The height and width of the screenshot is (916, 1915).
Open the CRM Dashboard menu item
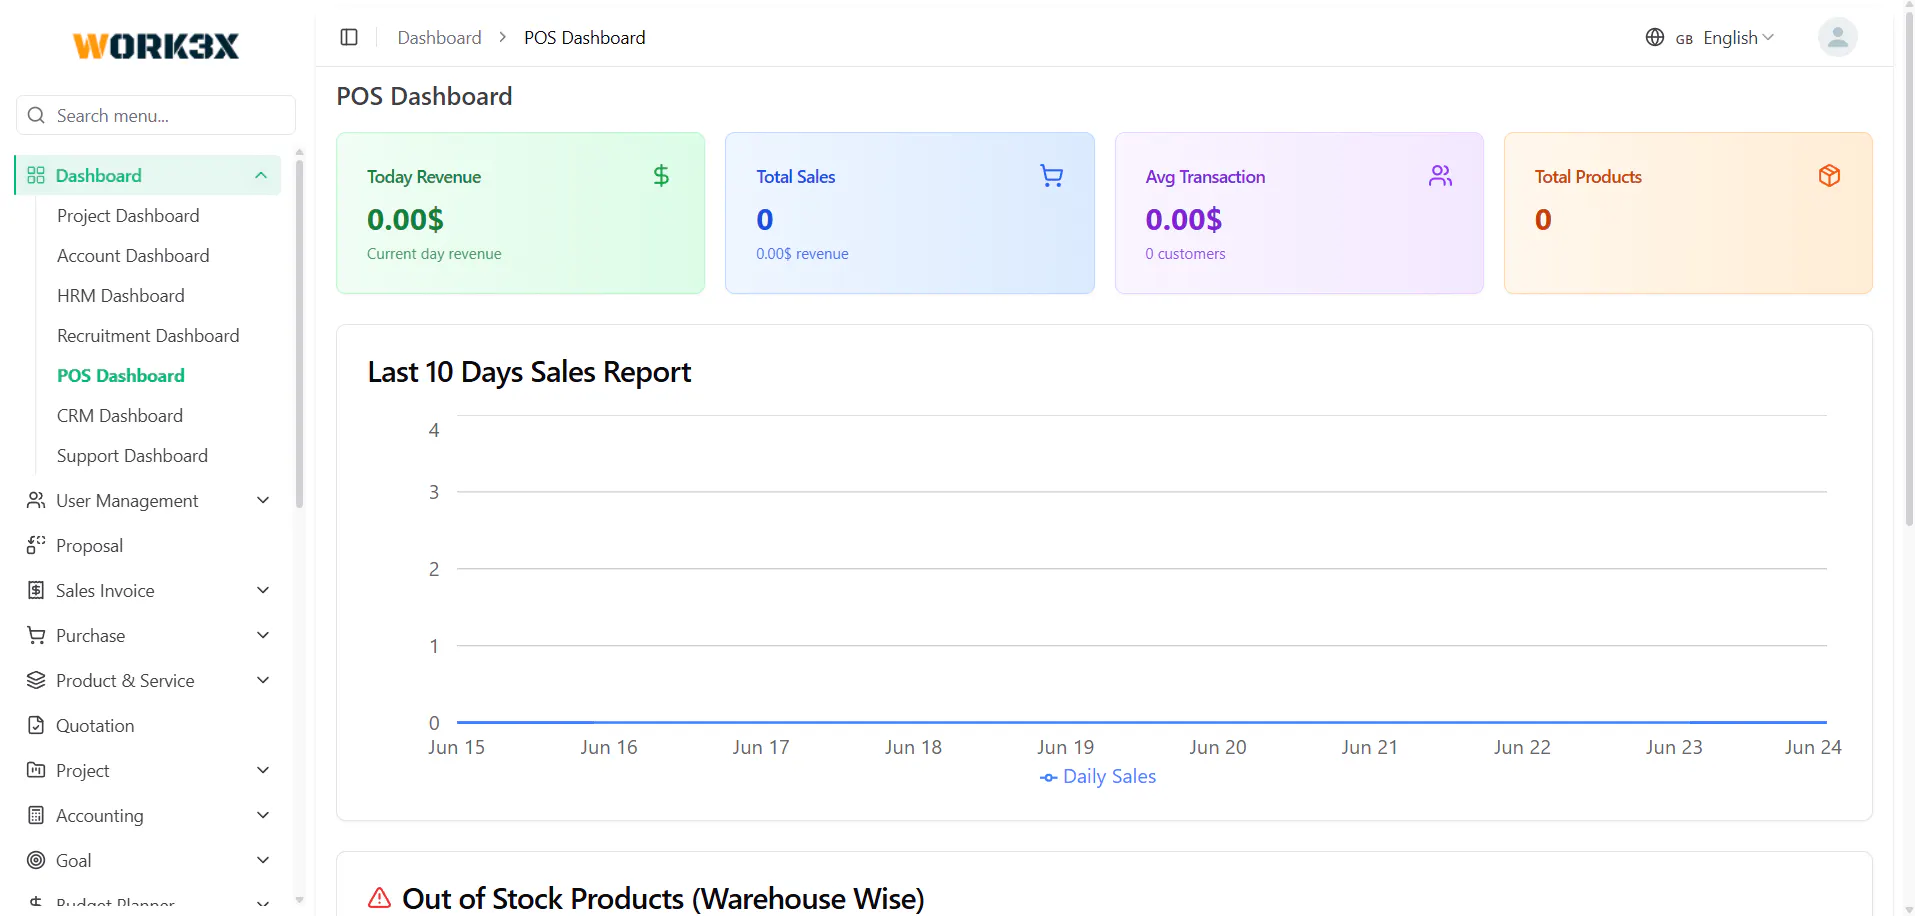[x=120, y=415]
